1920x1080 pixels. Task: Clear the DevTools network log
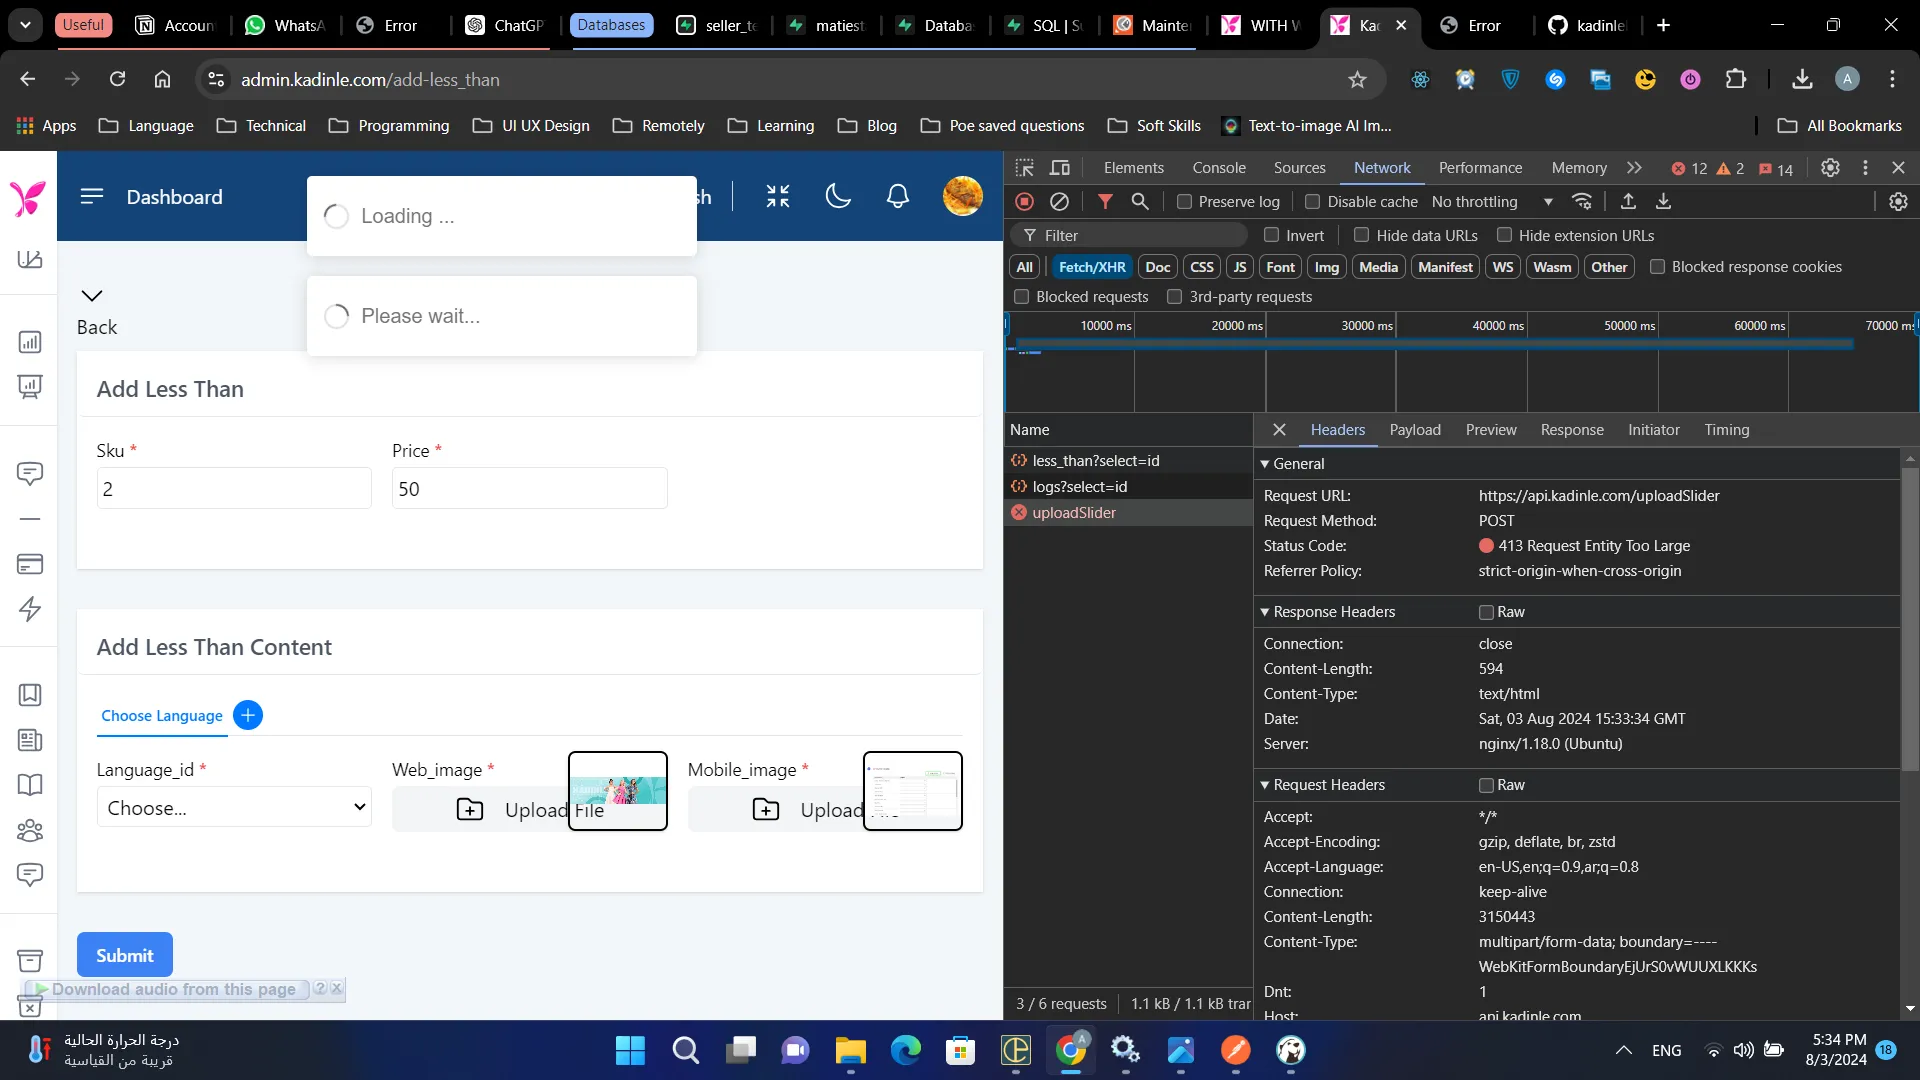1059,202
